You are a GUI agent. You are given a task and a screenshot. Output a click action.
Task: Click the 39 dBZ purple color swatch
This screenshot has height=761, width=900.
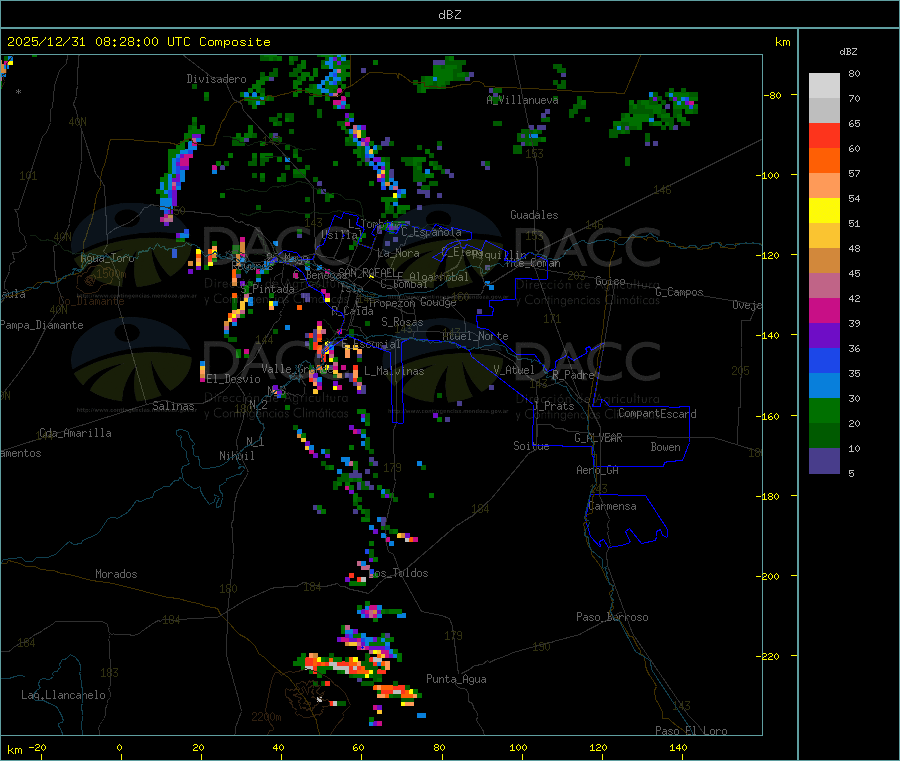click(x=824, y=336)
